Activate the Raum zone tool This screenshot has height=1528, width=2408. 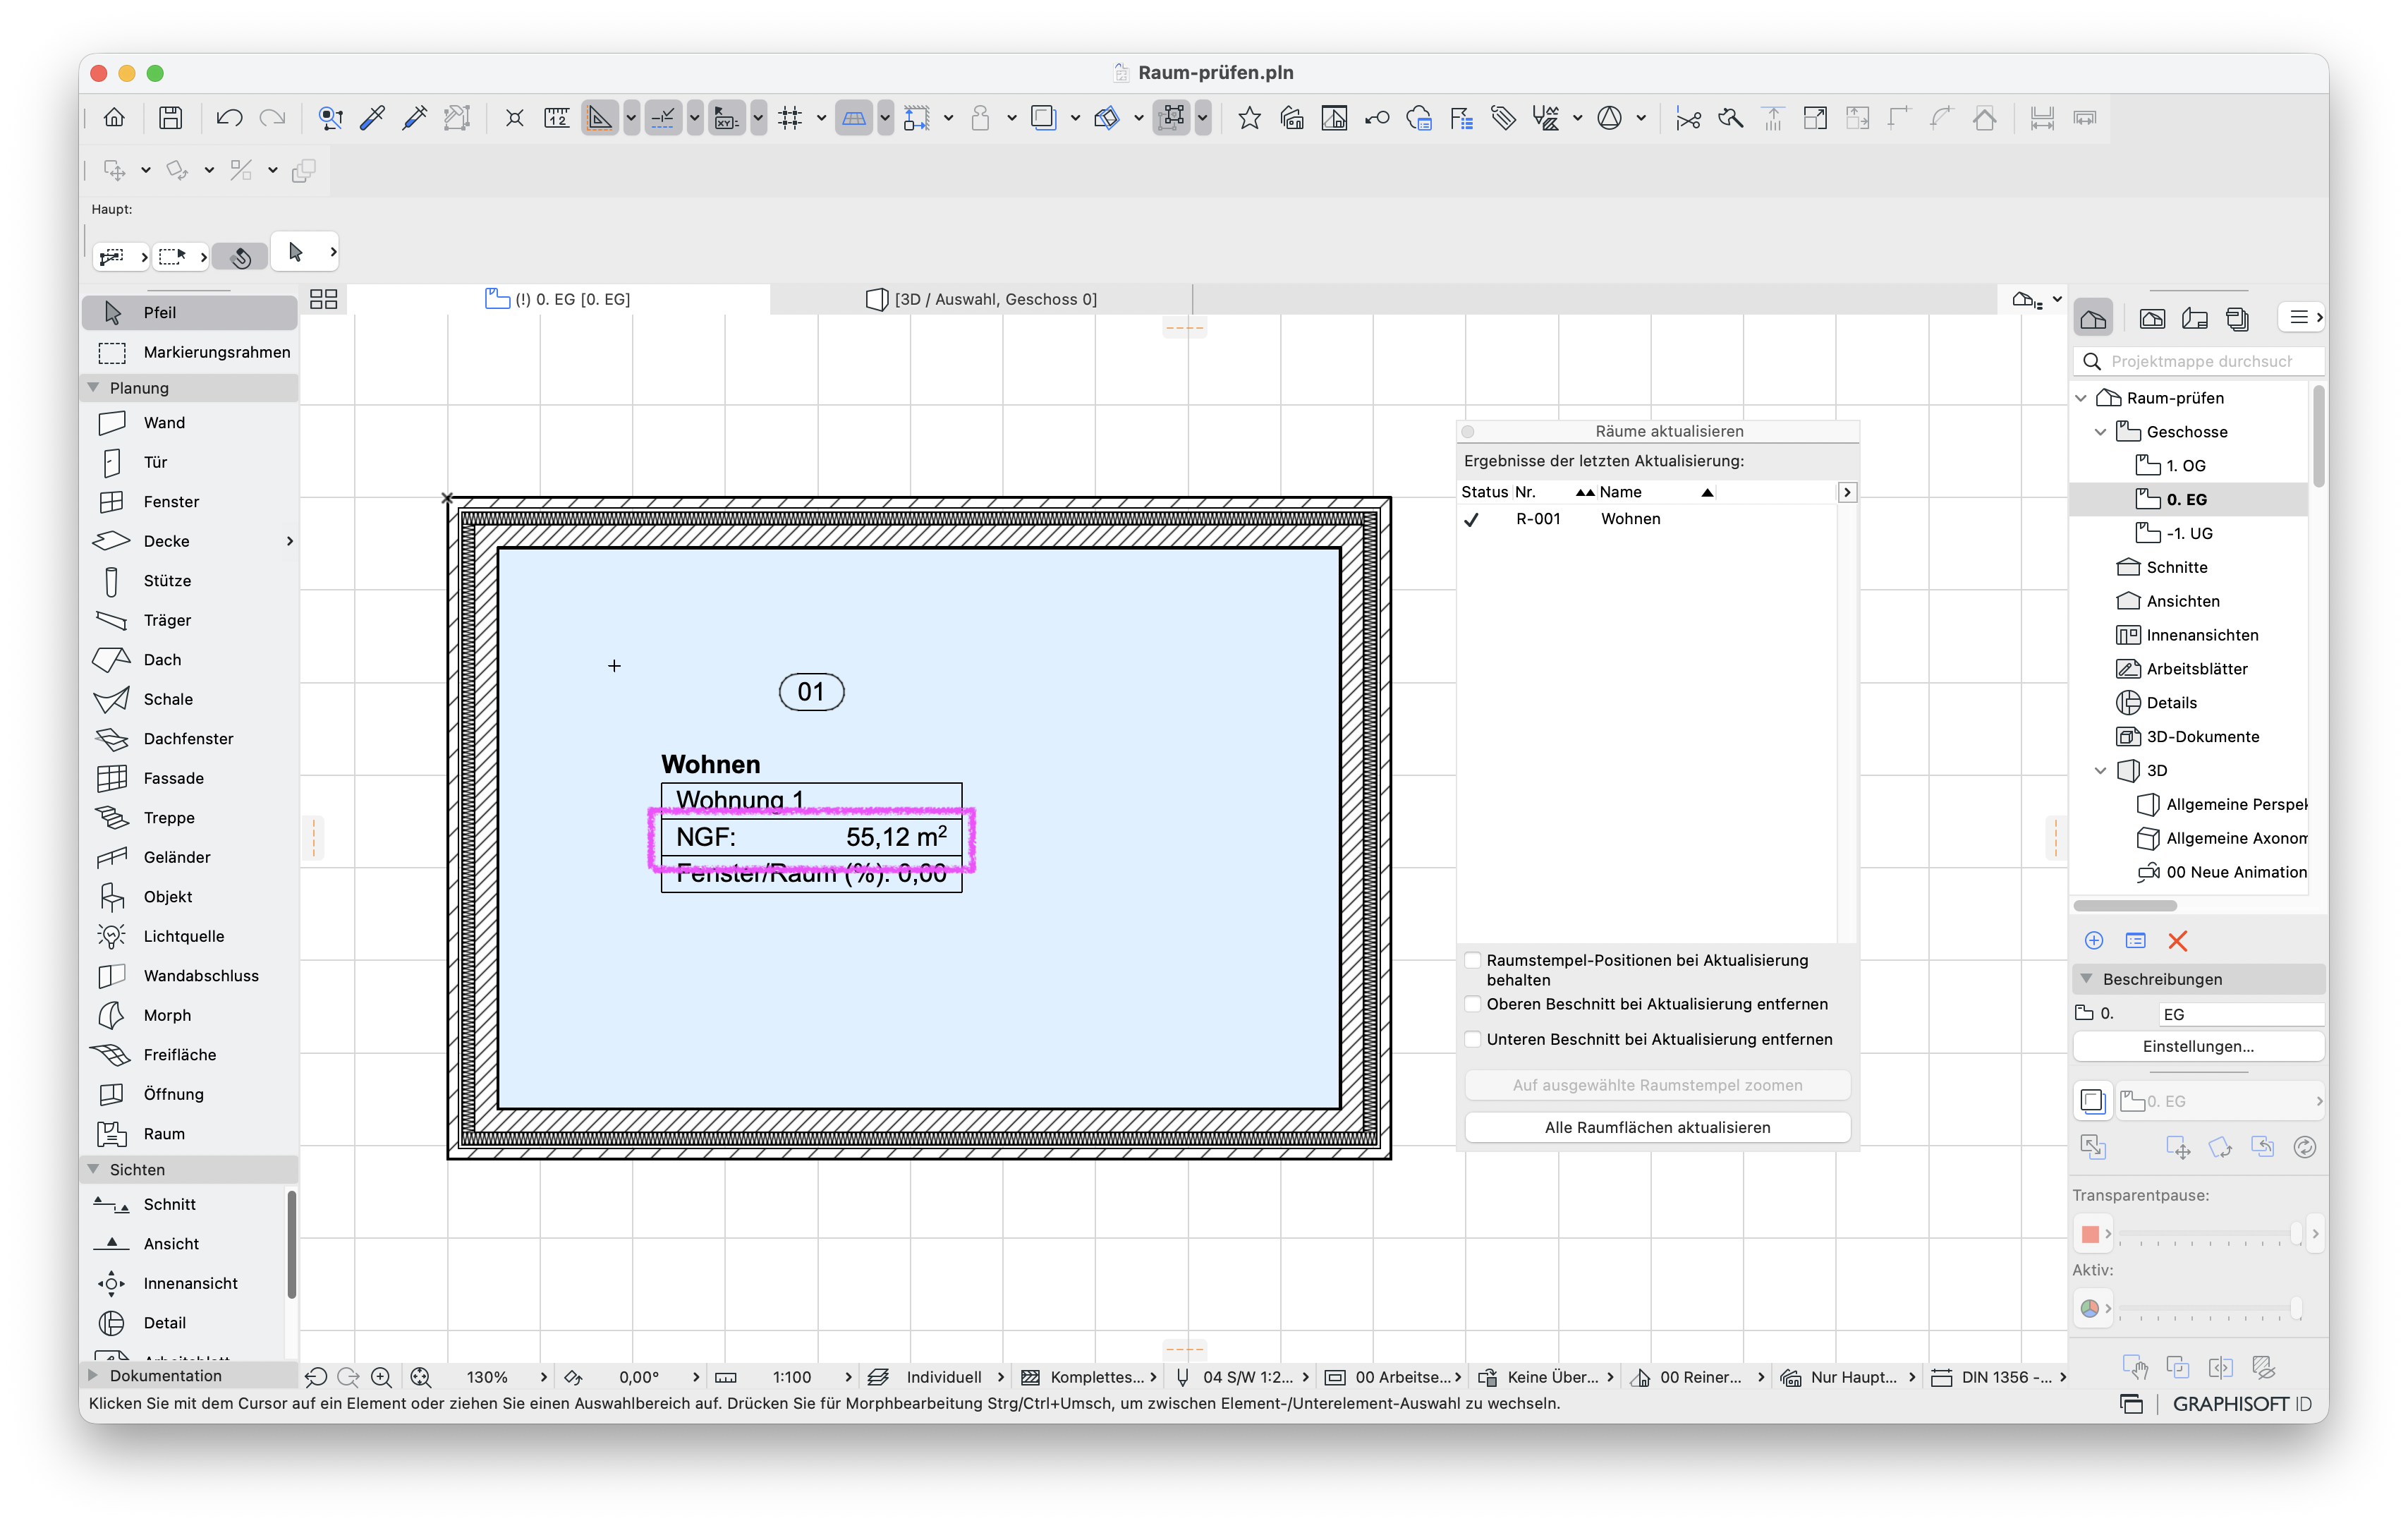coord(190,1134)
